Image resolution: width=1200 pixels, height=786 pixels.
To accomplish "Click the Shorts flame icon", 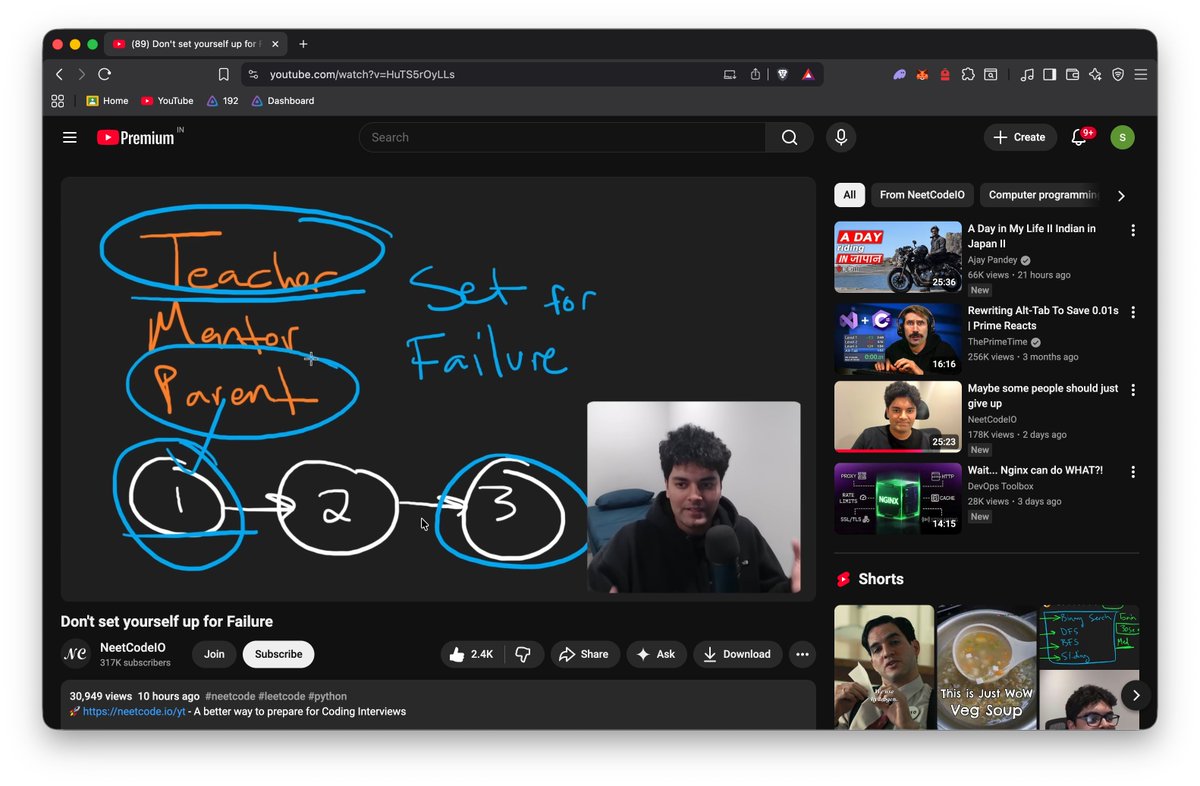I will click(x=845, y=578).
